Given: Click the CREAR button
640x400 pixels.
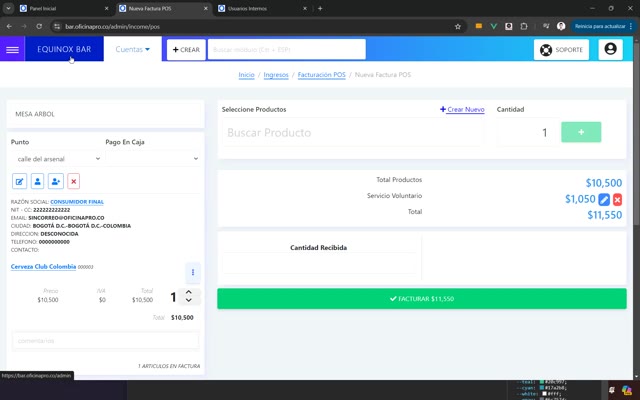Looking at the screenshot, I should click(186, 50).
